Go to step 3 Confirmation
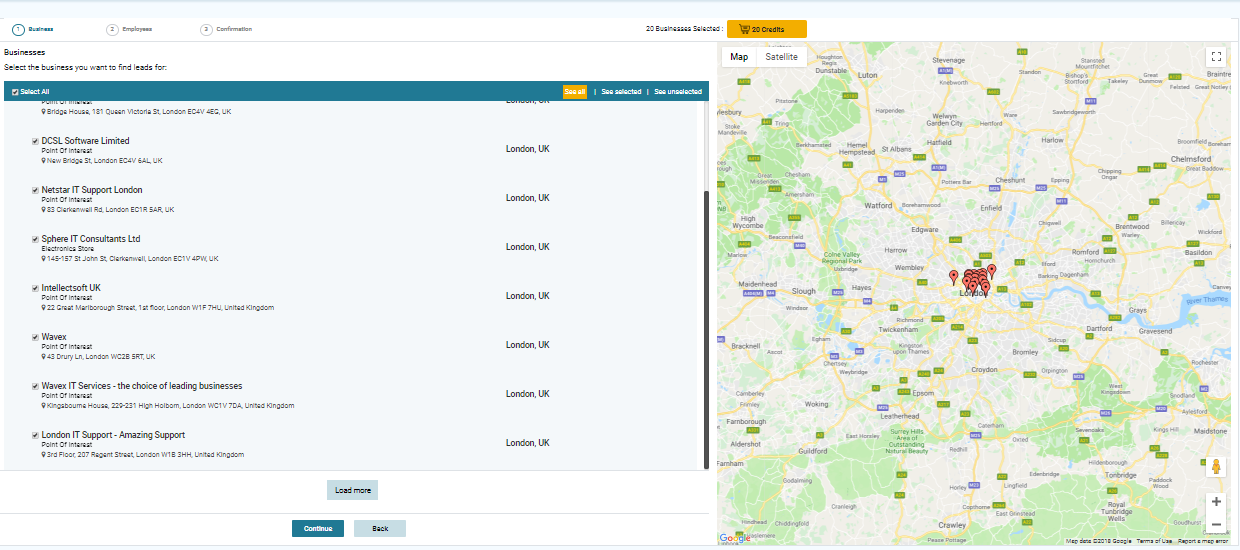The image size is (1240, 550). pyautogui.click(x=226, y=29)
